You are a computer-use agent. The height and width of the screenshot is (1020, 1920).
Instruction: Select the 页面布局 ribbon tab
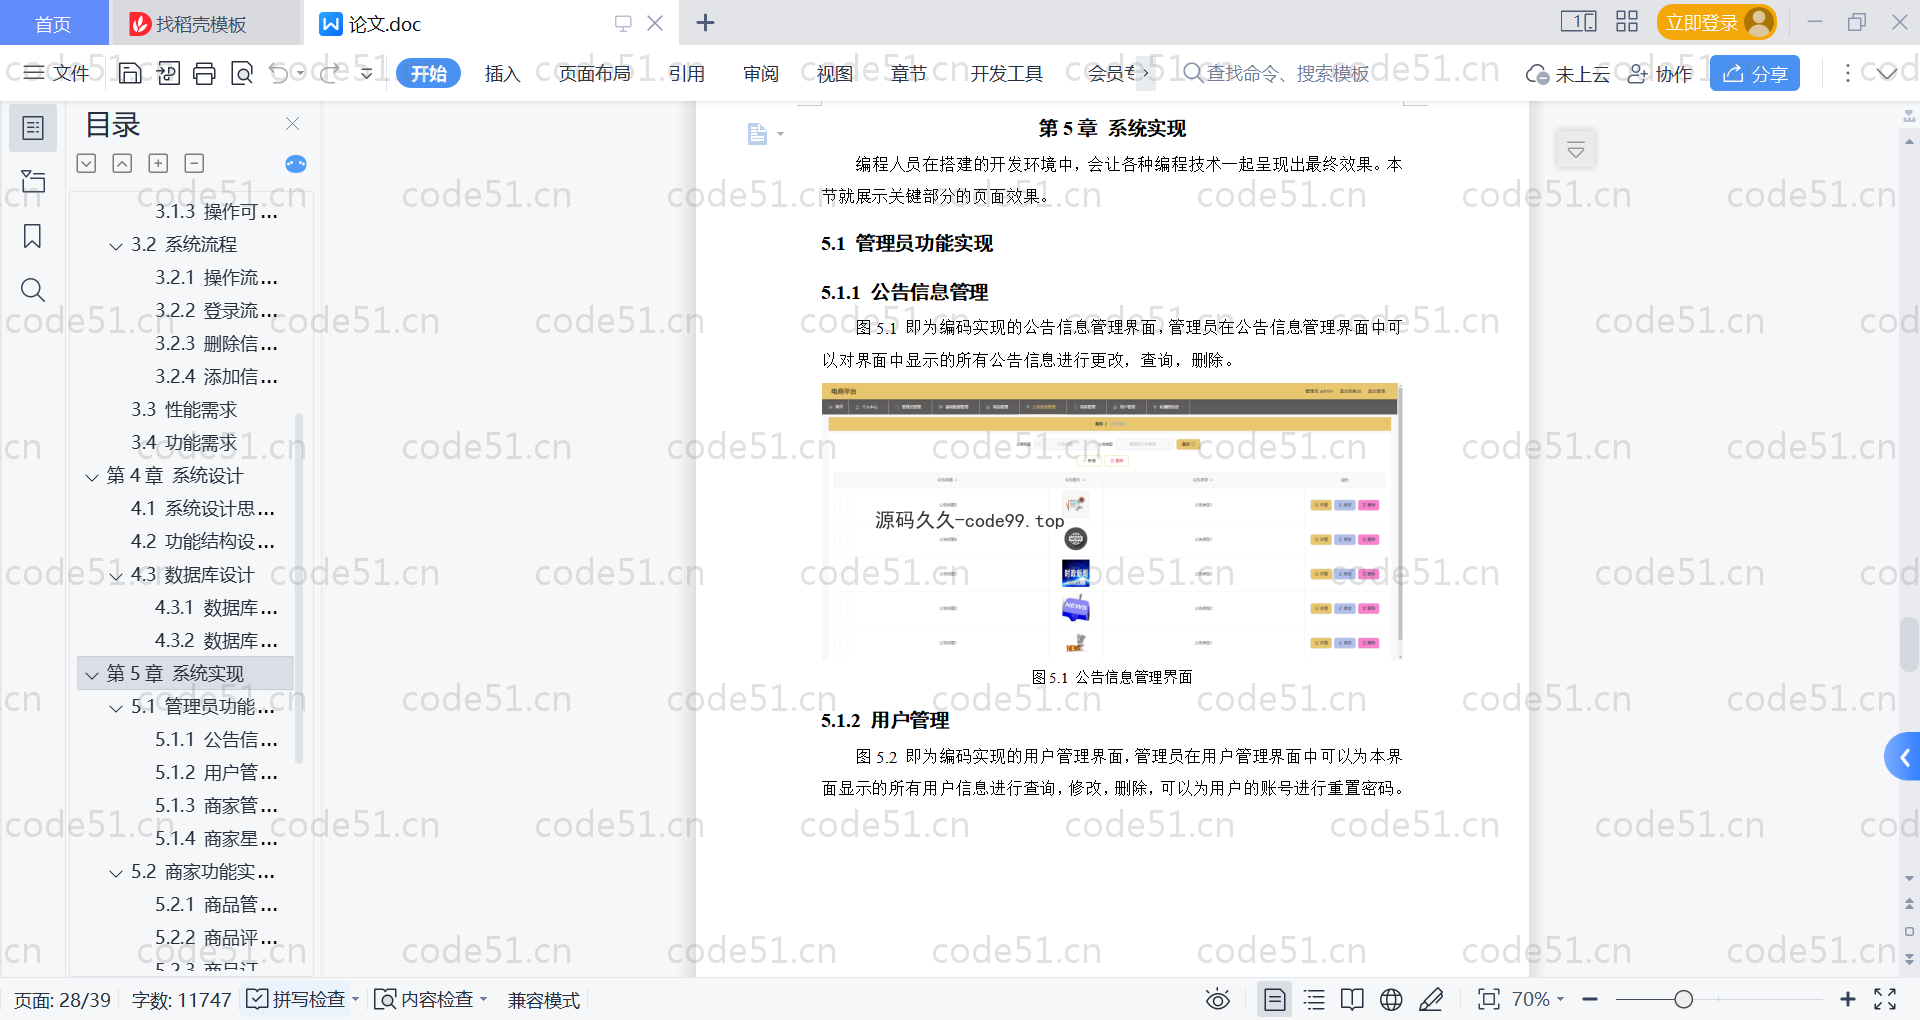pos(594,73)
